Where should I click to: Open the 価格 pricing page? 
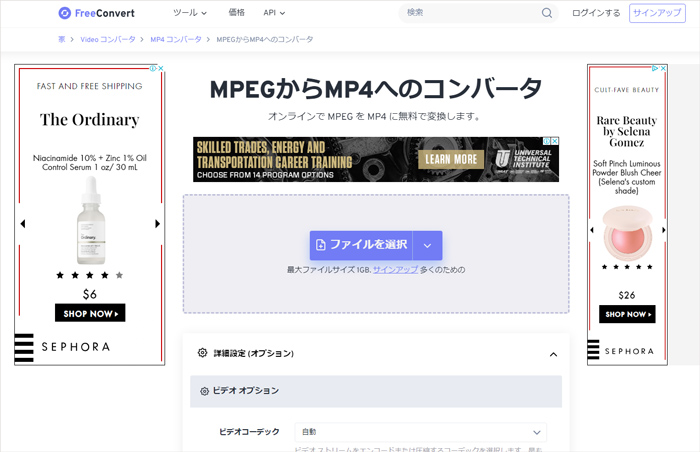point(237,13)
